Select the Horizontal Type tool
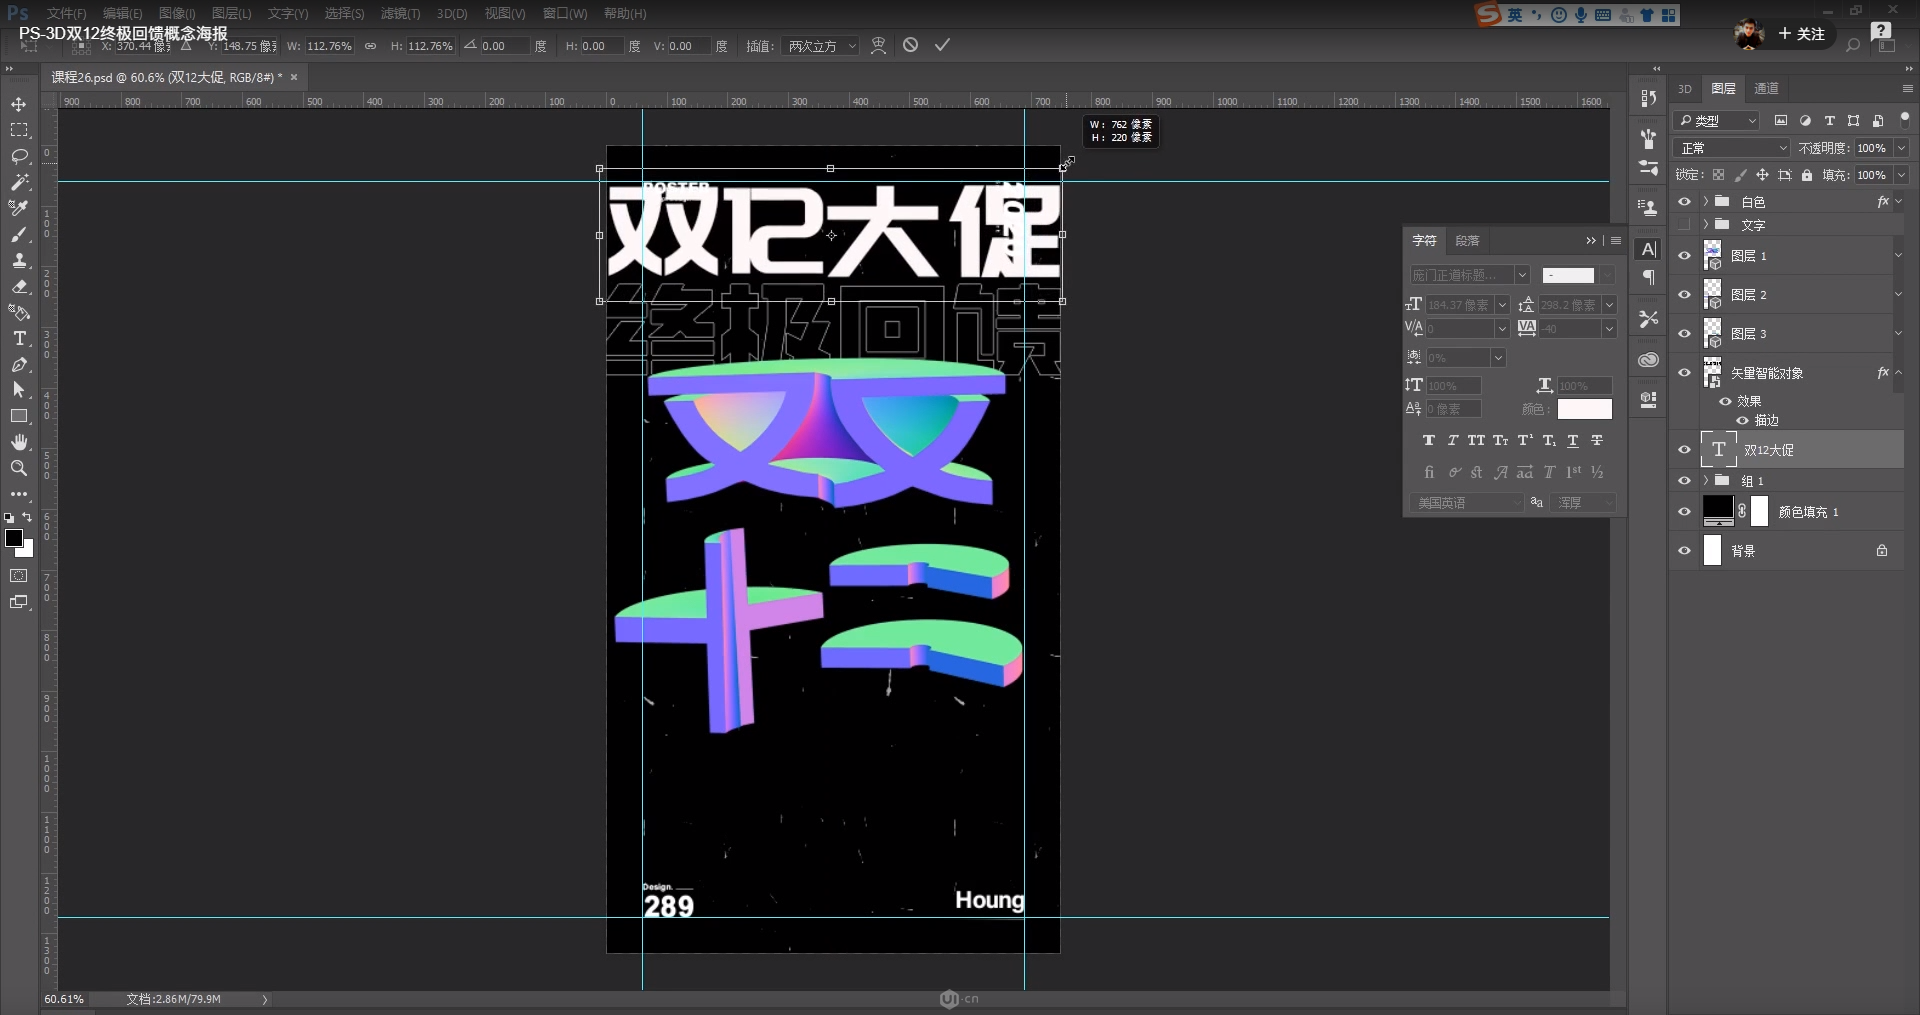This screenshot has width=1920, height=1015. click(x=19, y=338)
